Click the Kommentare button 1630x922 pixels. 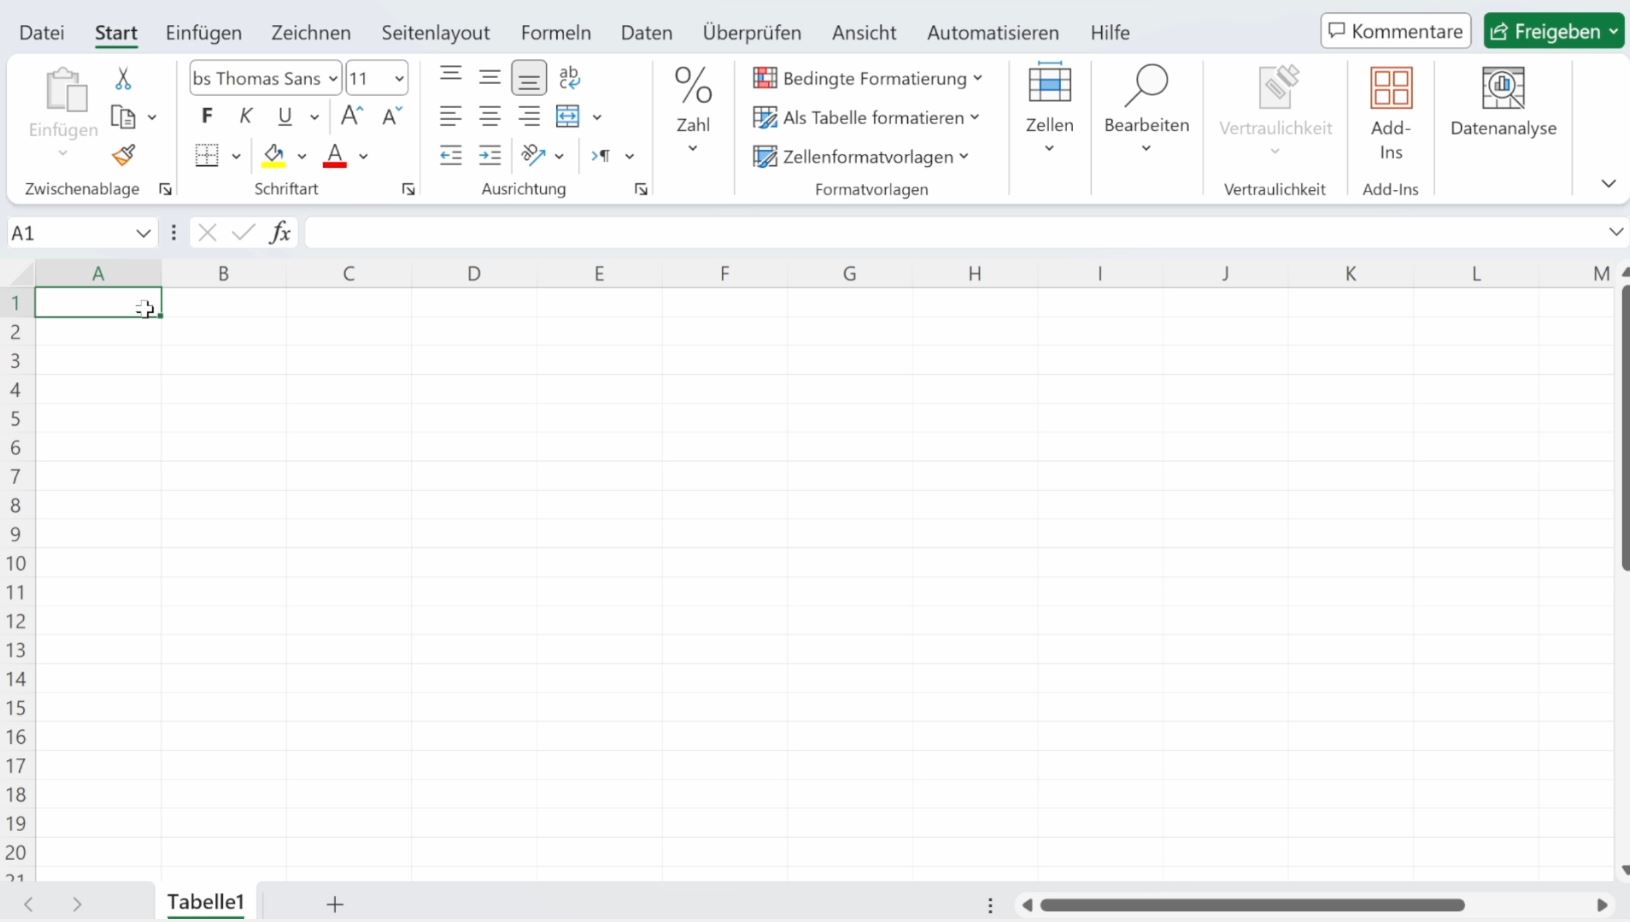tap(1395, 31)
